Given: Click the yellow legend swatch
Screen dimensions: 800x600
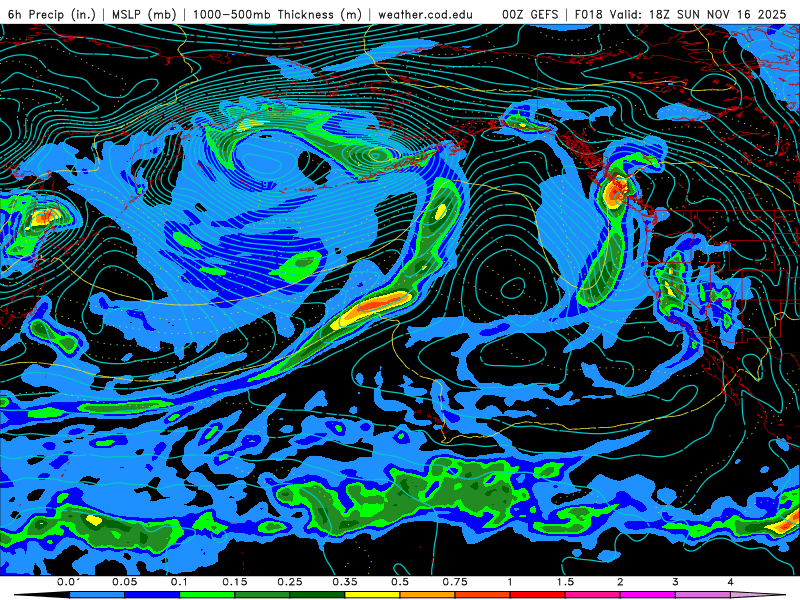Looking at the screenshot, I should 372,595.
